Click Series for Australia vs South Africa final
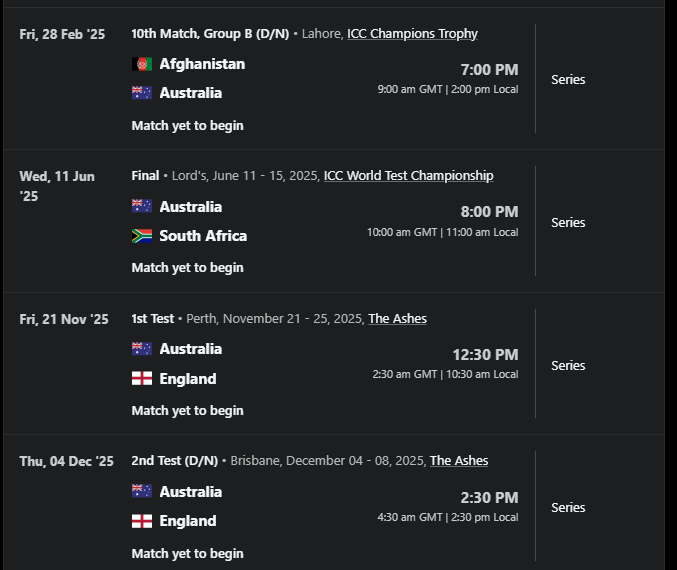The width and height of the screenshot is (677, 570). 568,222
